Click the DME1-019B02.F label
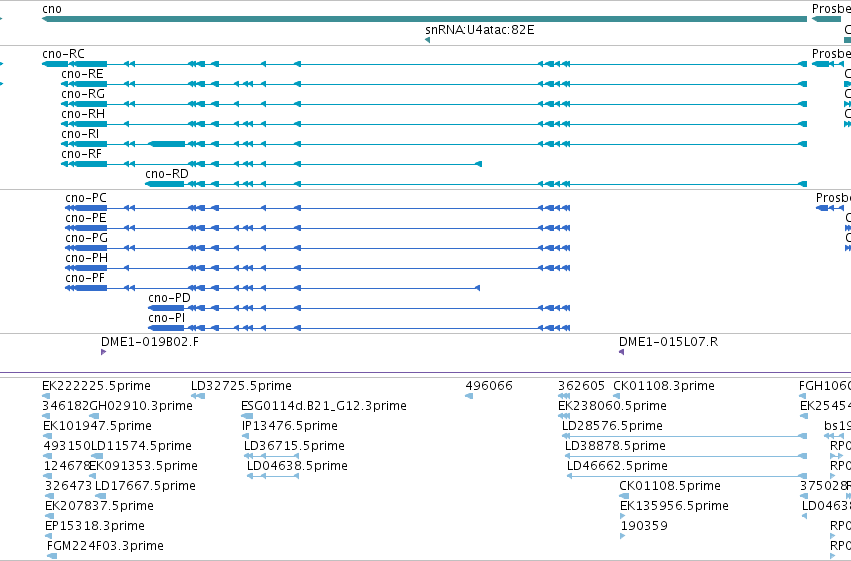 click(x=150, y=342)
